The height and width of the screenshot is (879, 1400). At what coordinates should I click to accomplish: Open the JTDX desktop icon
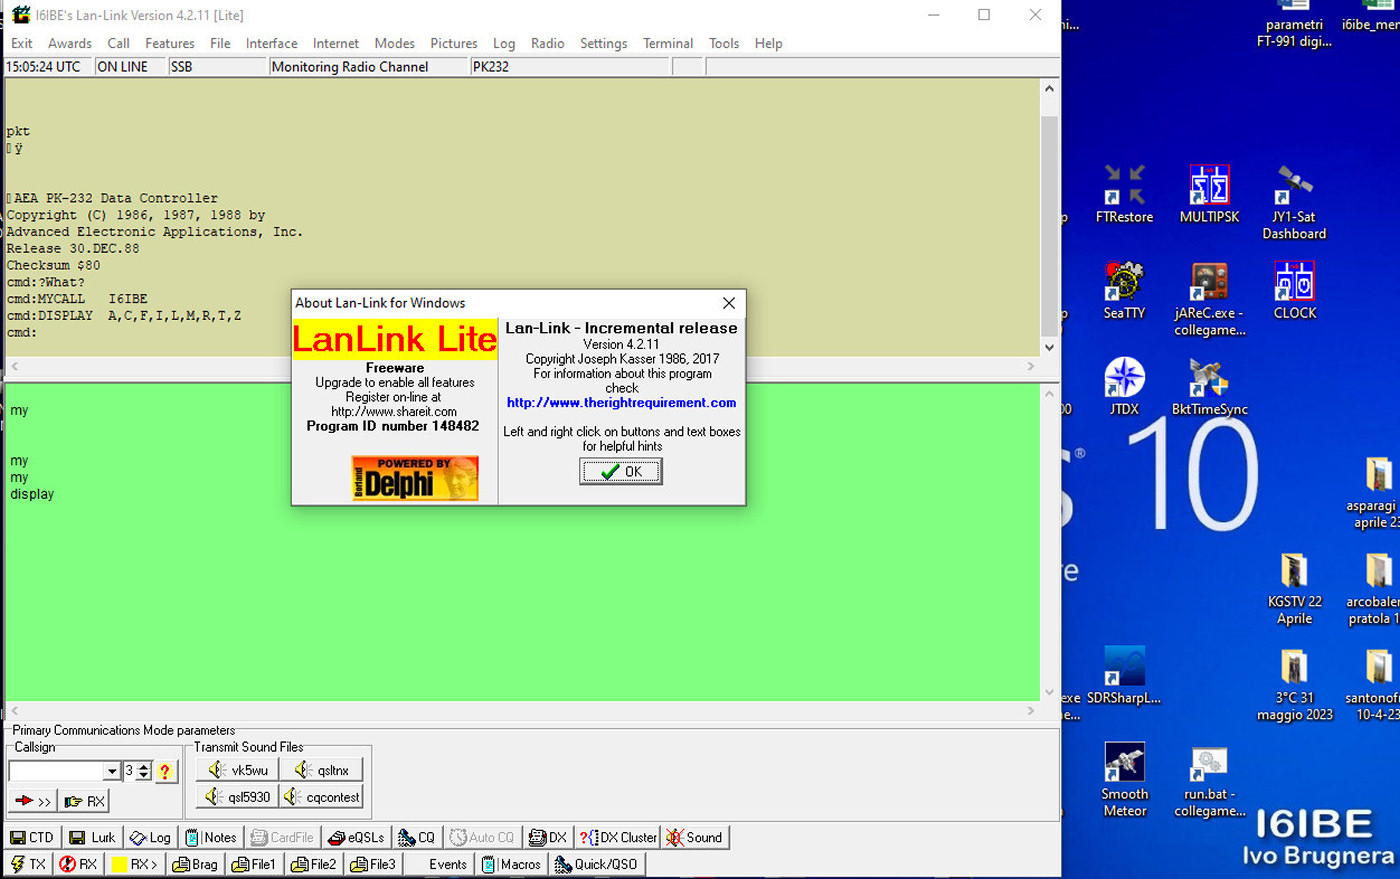click(1124, 386)
